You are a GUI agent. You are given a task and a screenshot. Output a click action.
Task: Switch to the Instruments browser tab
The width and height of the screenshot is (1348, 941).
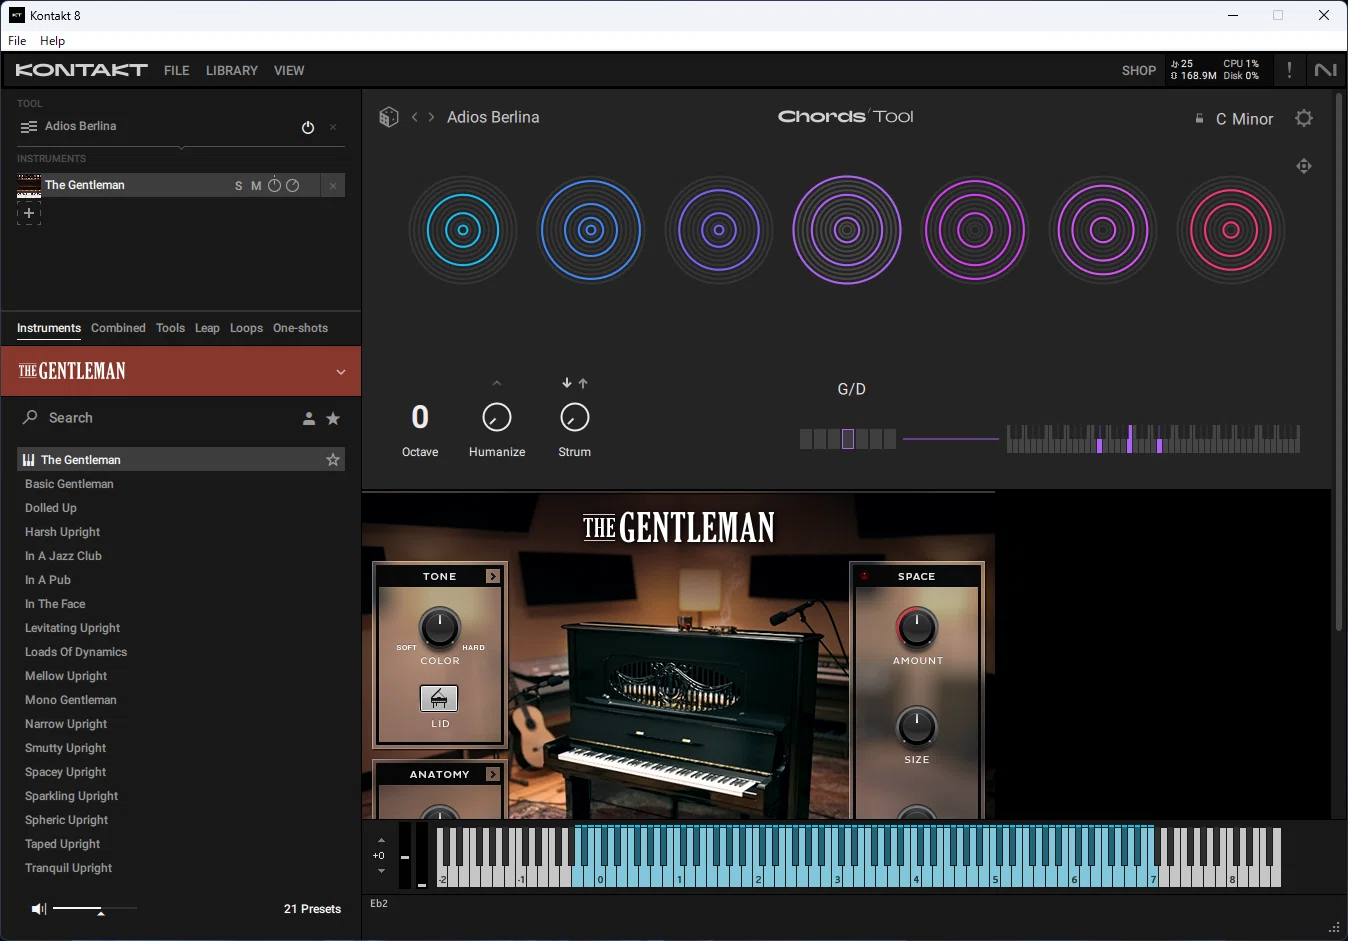pyautogui.click(x=49, y=328)
